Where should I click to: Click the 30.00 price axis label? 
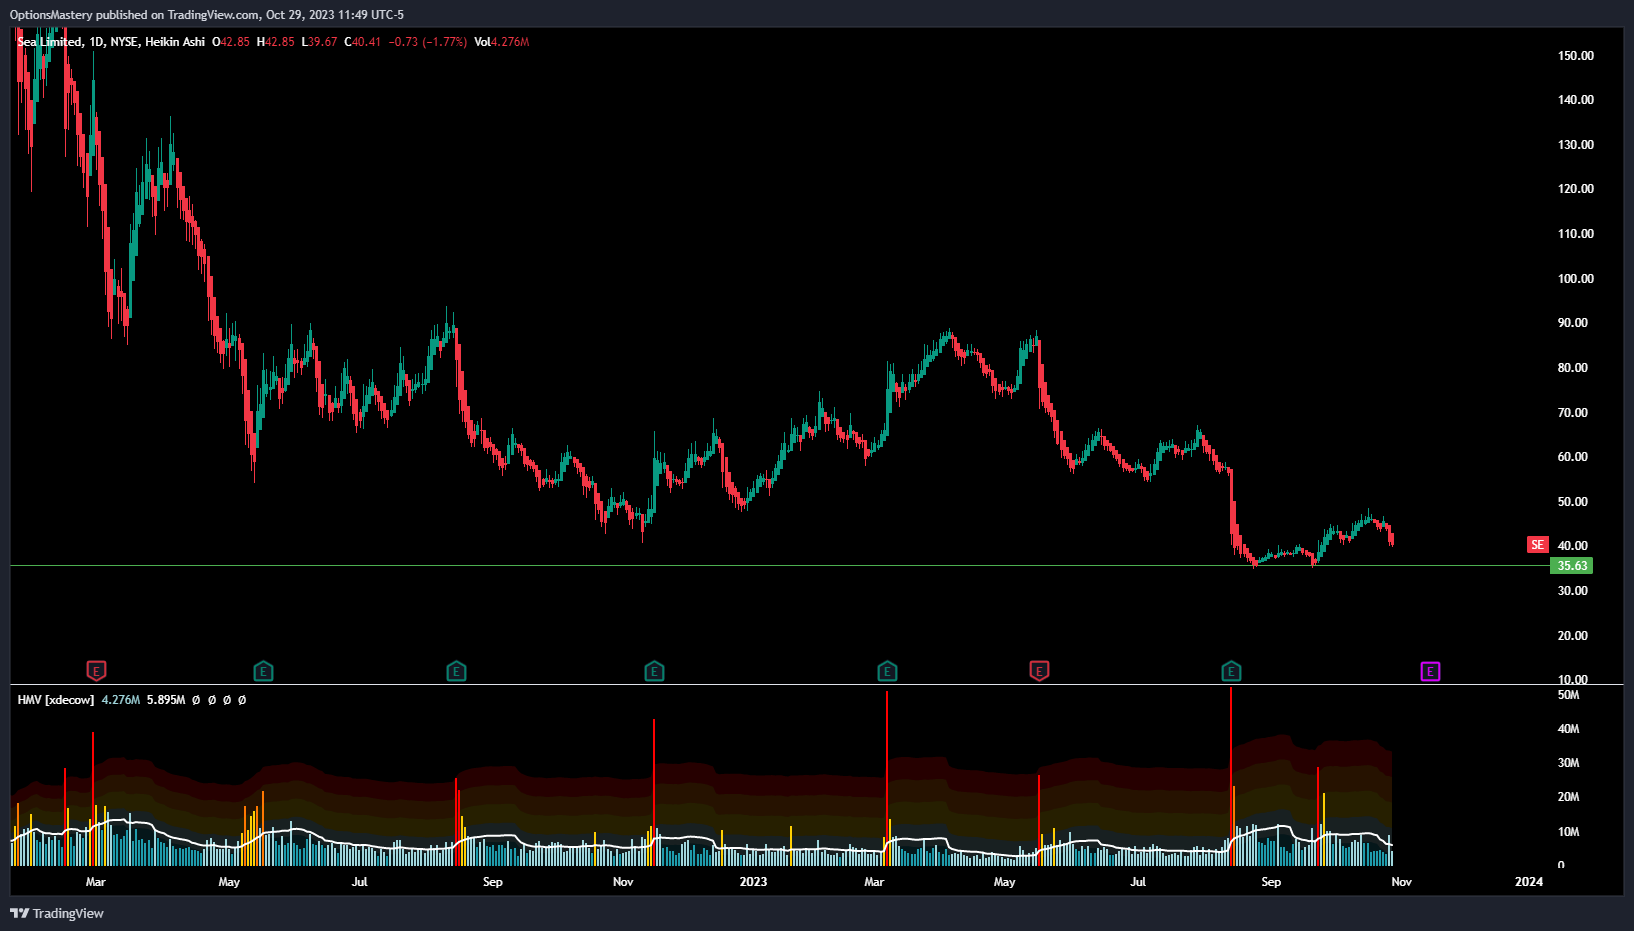pos(1573,591)
